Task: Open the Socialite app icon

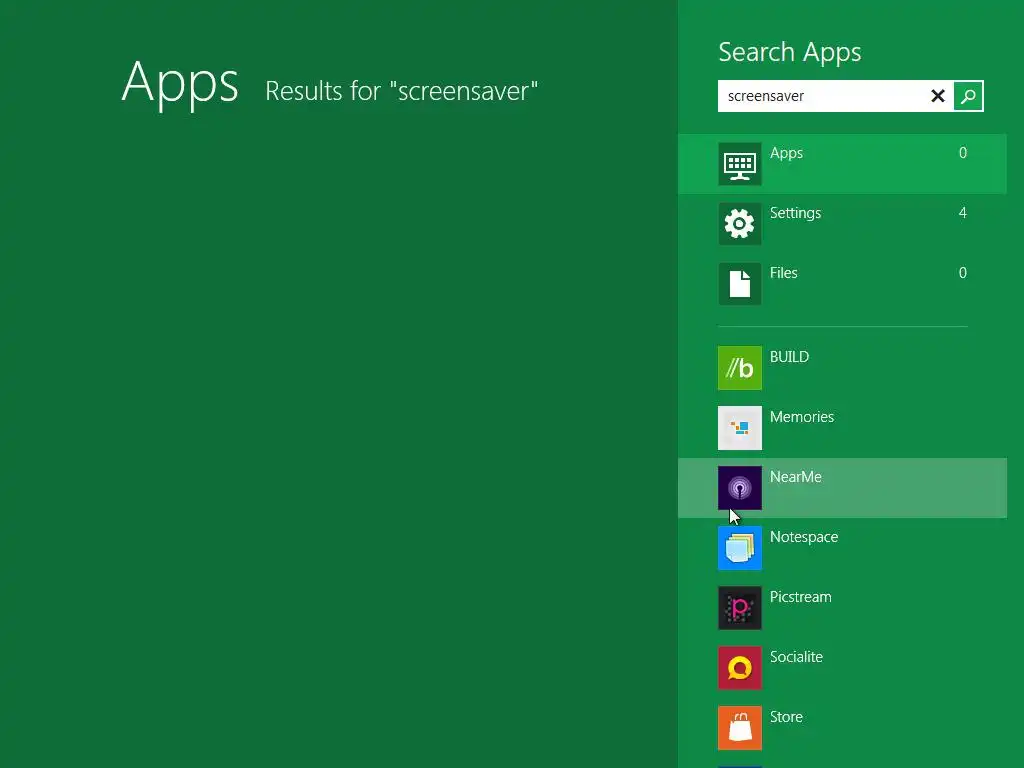Action: tap(739, 668)
